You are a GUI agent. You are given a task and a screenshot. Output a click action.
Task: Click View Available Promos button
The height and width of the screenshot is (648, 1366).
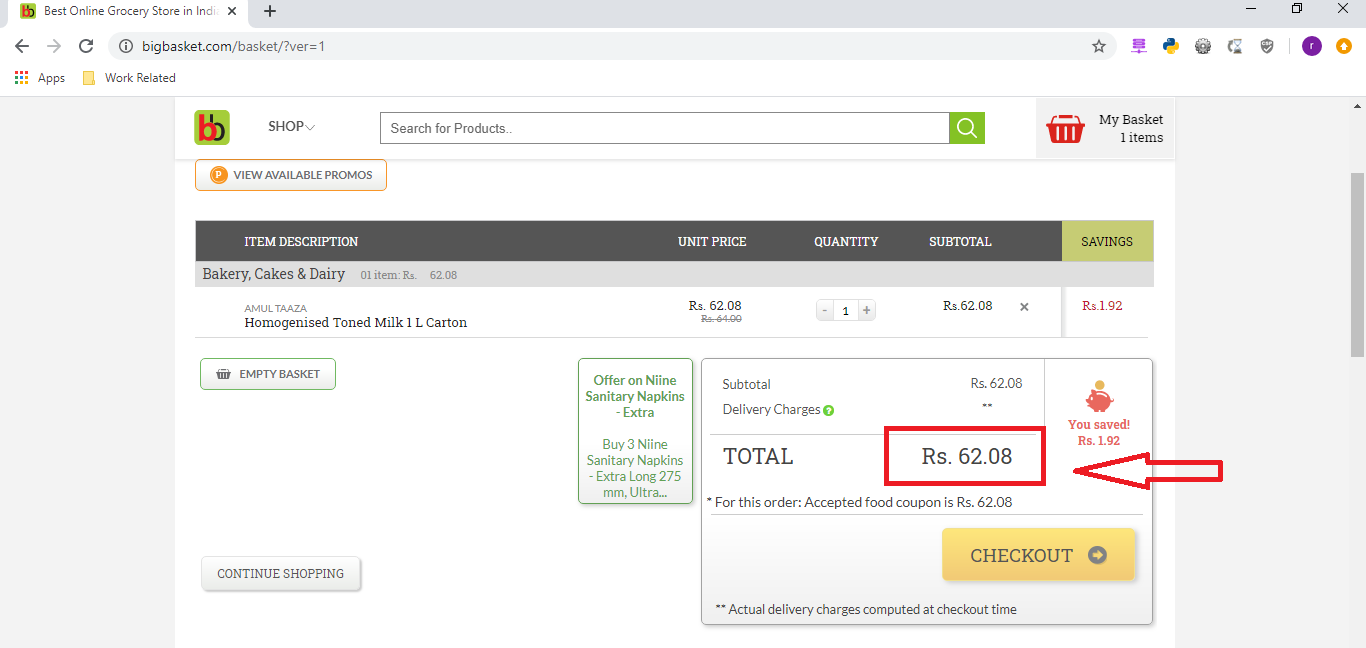tap(291, 175)
